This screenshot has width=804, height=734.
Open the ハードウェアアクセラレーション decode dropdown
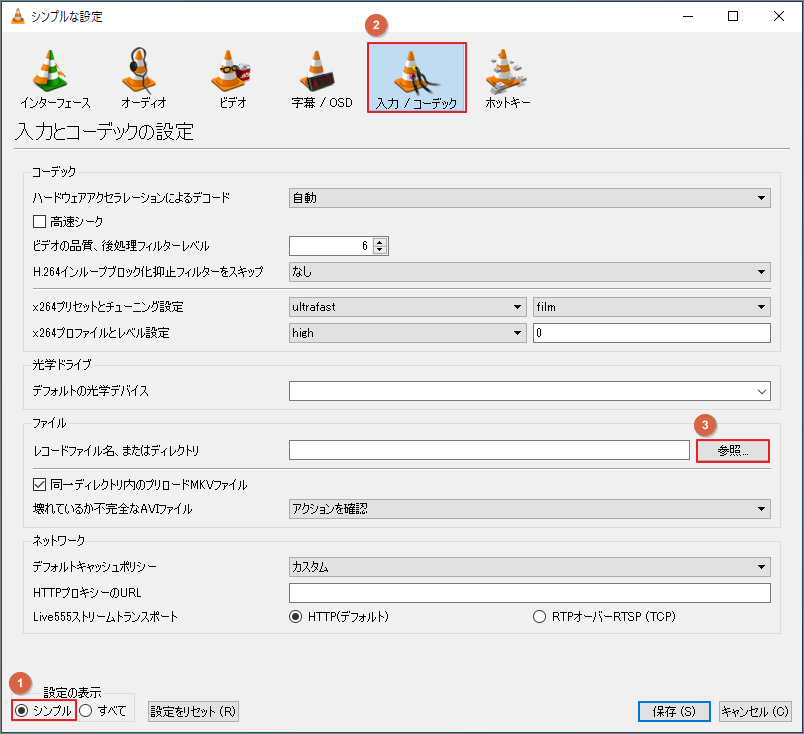tap(762, 198)
